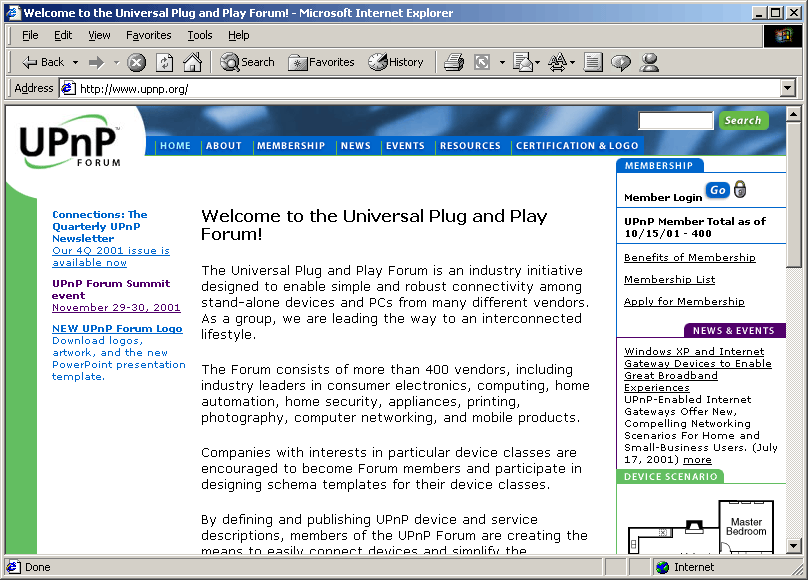Click the scrollbar down arrow

point(793,545)
